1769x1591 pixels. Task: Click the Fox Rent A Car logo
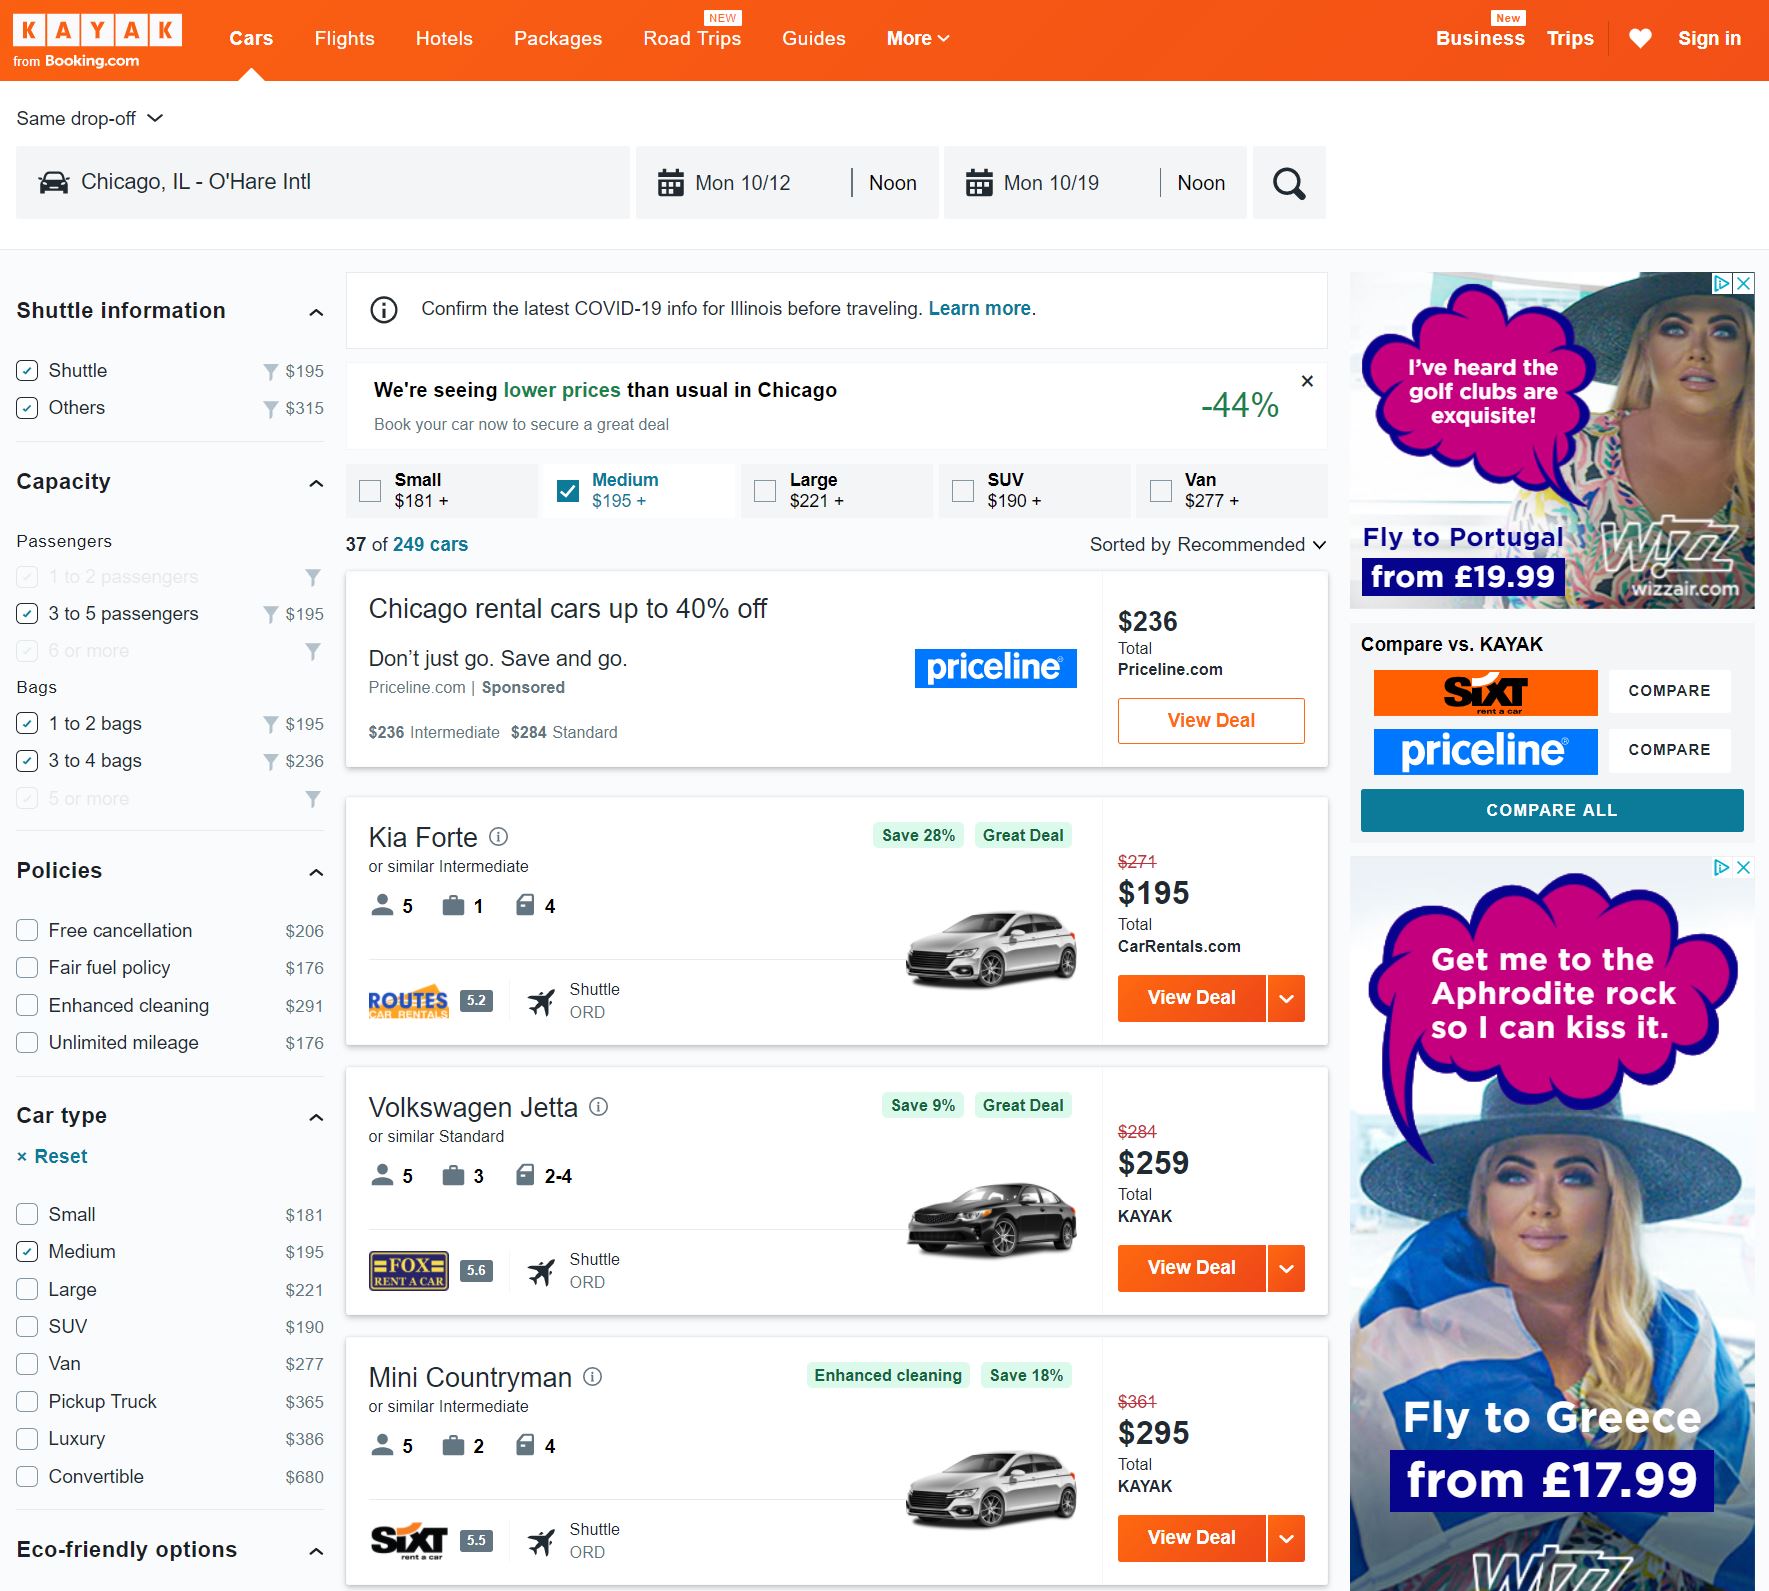point(408,1271)
